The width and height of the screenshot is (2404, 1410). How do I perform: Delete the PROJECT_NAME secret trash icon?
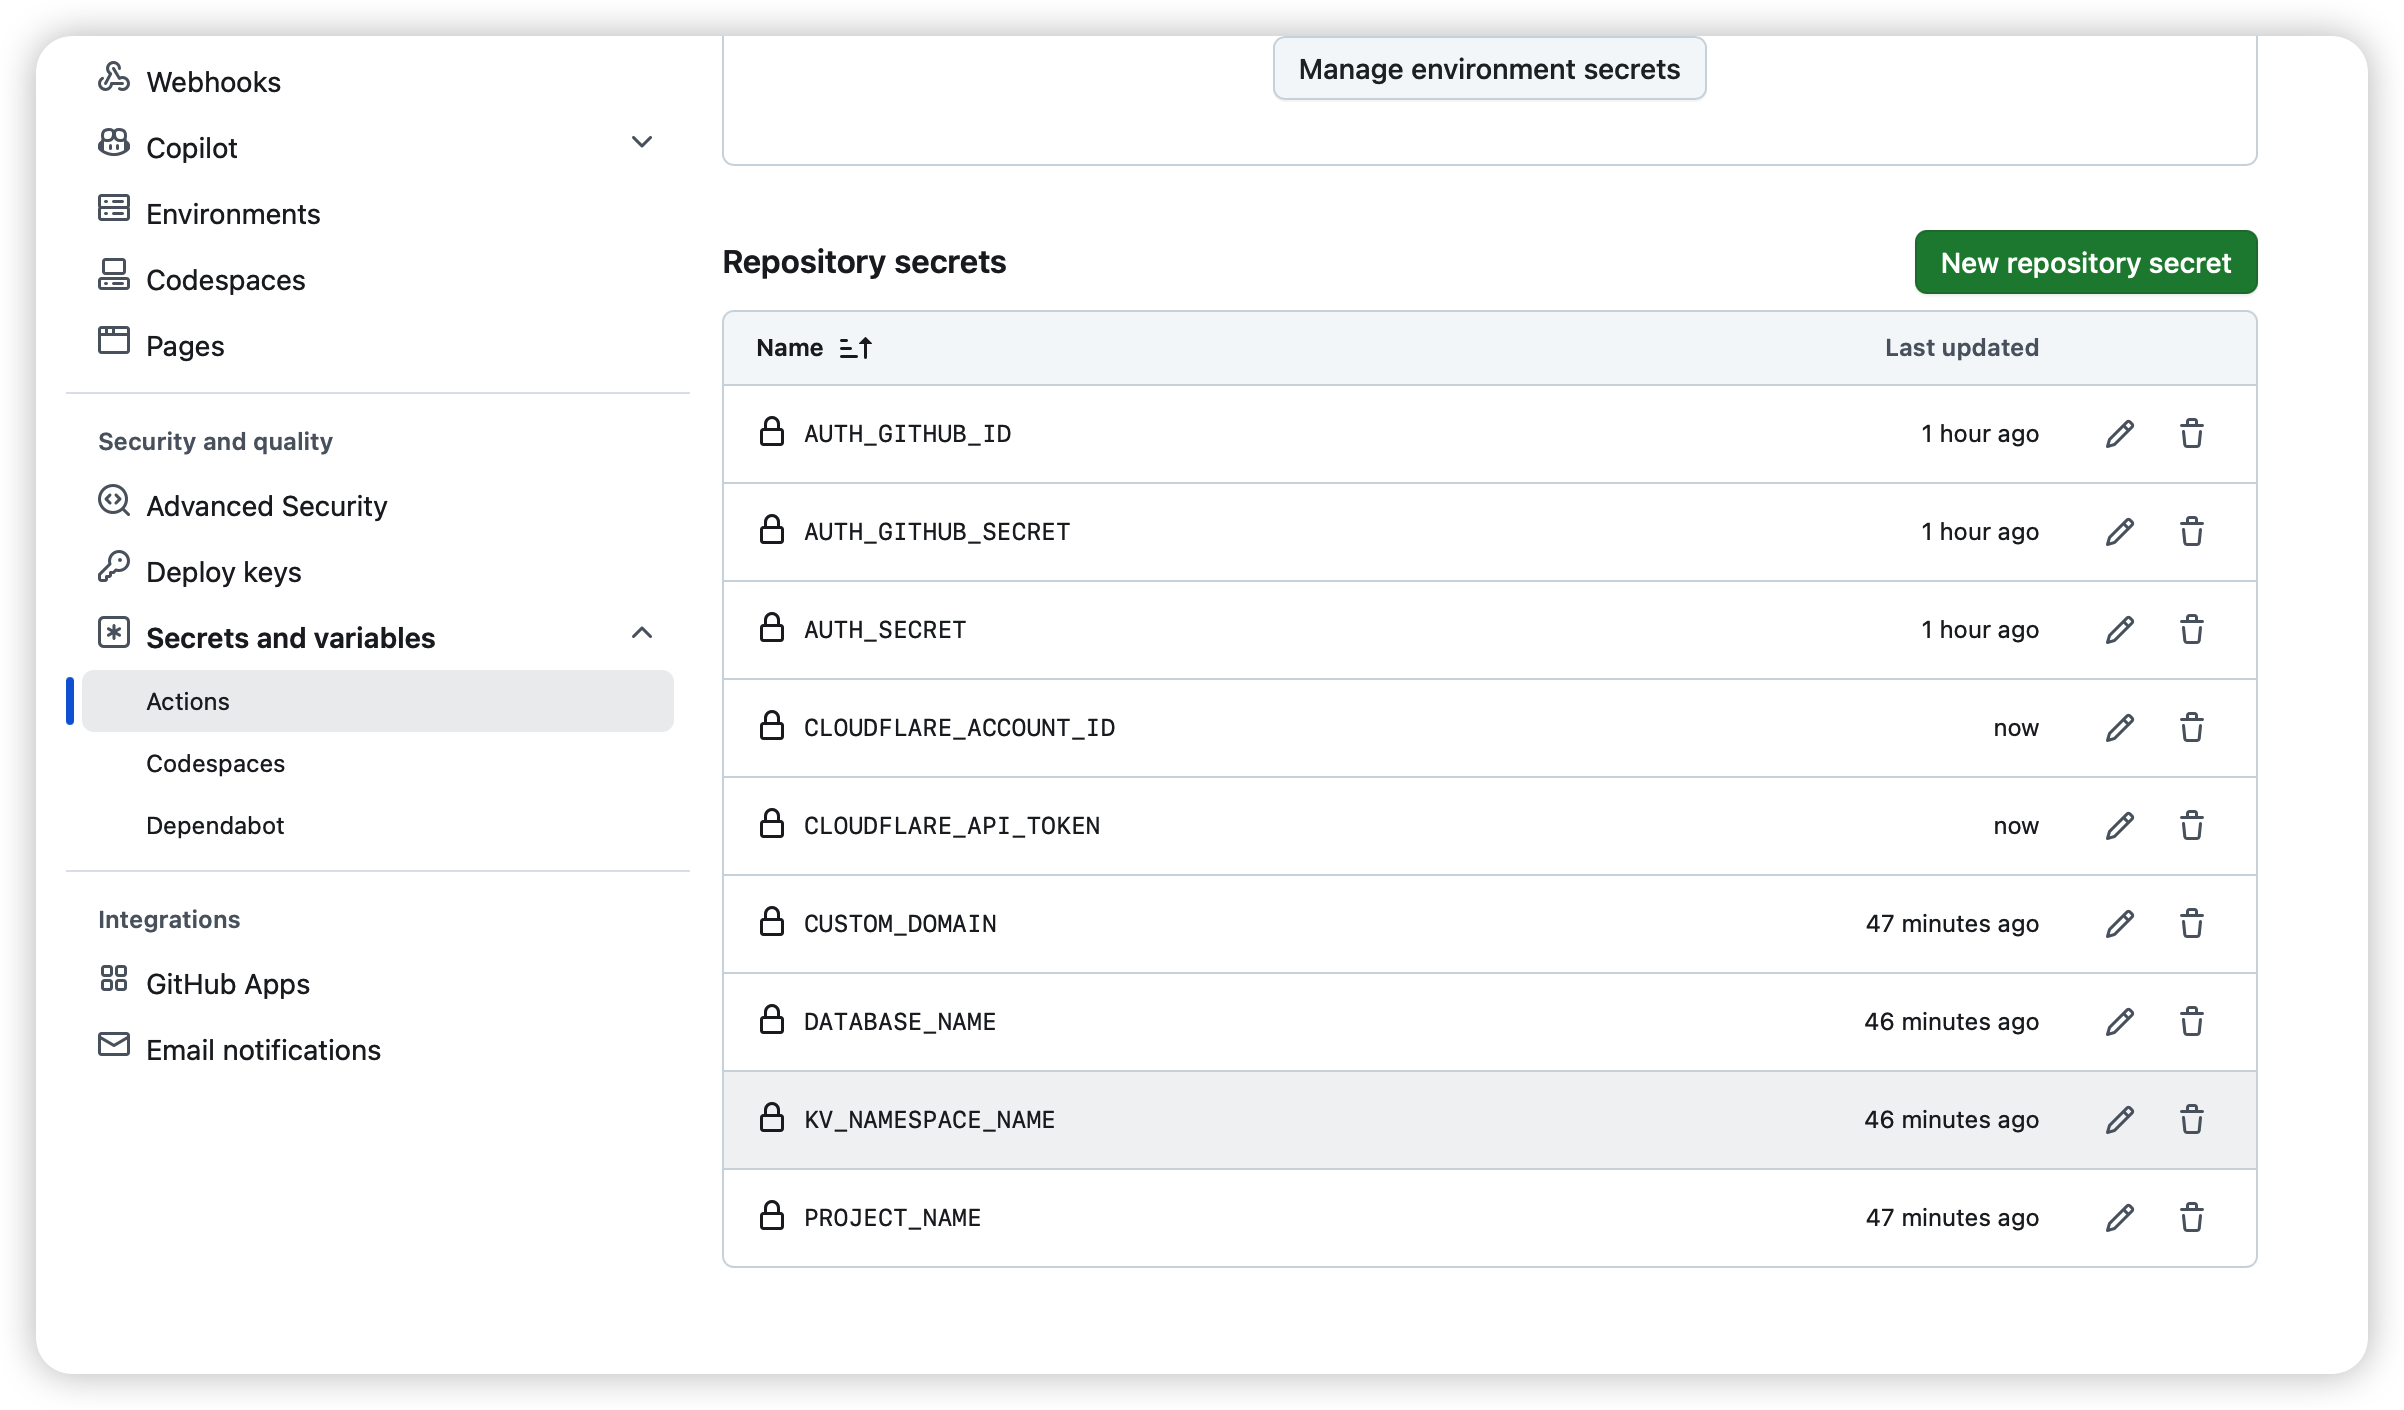[x=2191, y=1218]
